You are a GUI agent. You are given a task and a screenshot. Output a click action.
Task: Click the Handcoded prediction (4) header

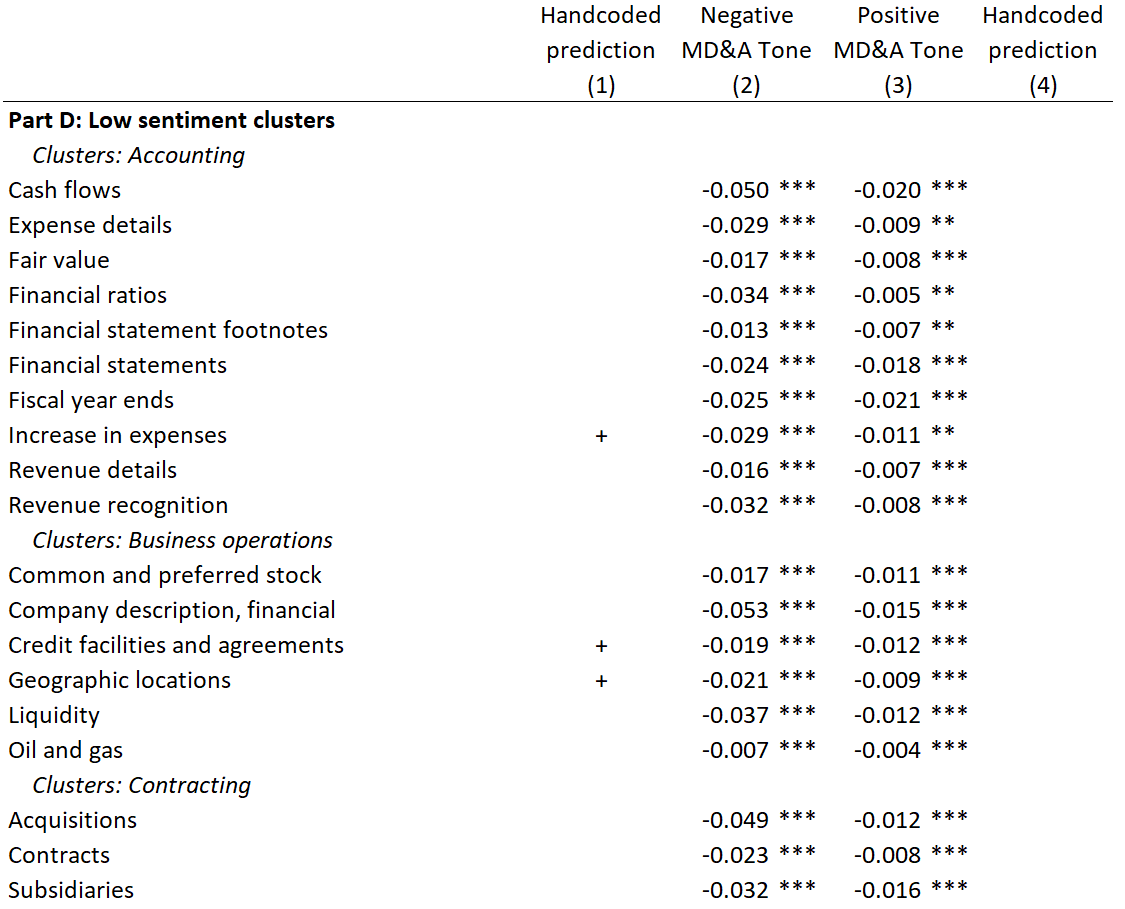point(1042,50)
